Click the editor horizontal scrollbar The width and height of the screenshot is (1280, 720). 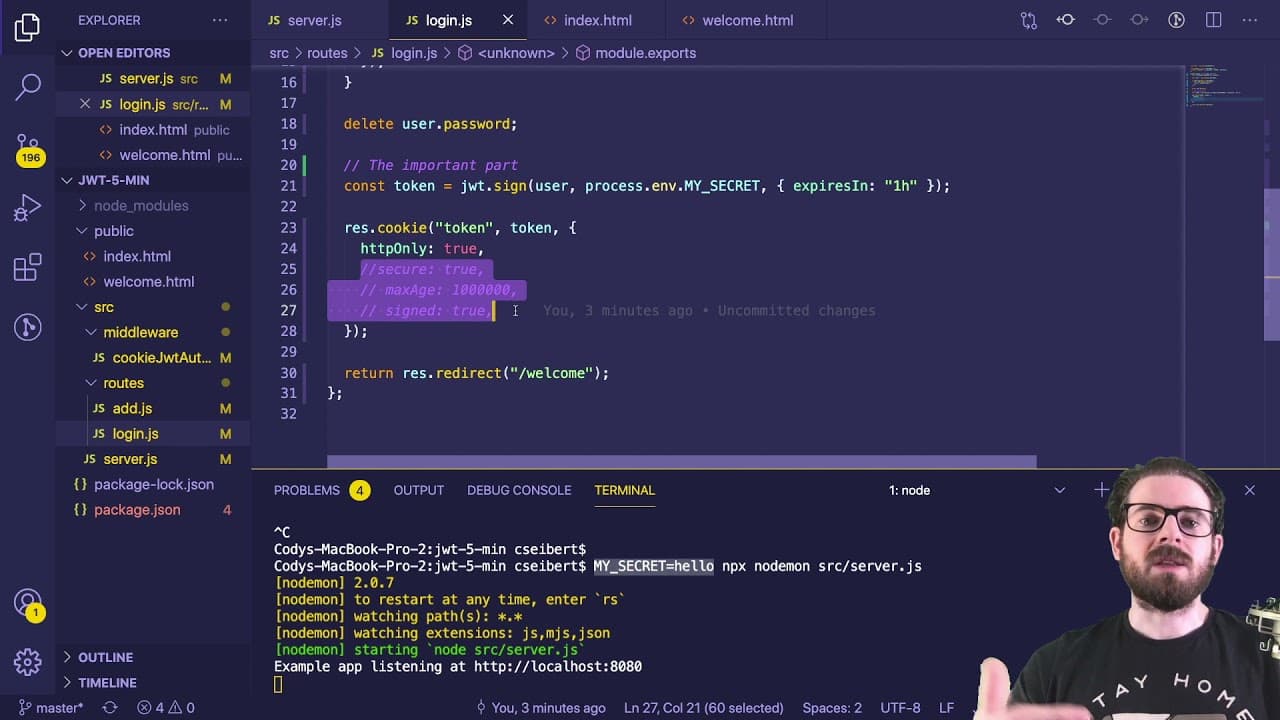(681, 462)
